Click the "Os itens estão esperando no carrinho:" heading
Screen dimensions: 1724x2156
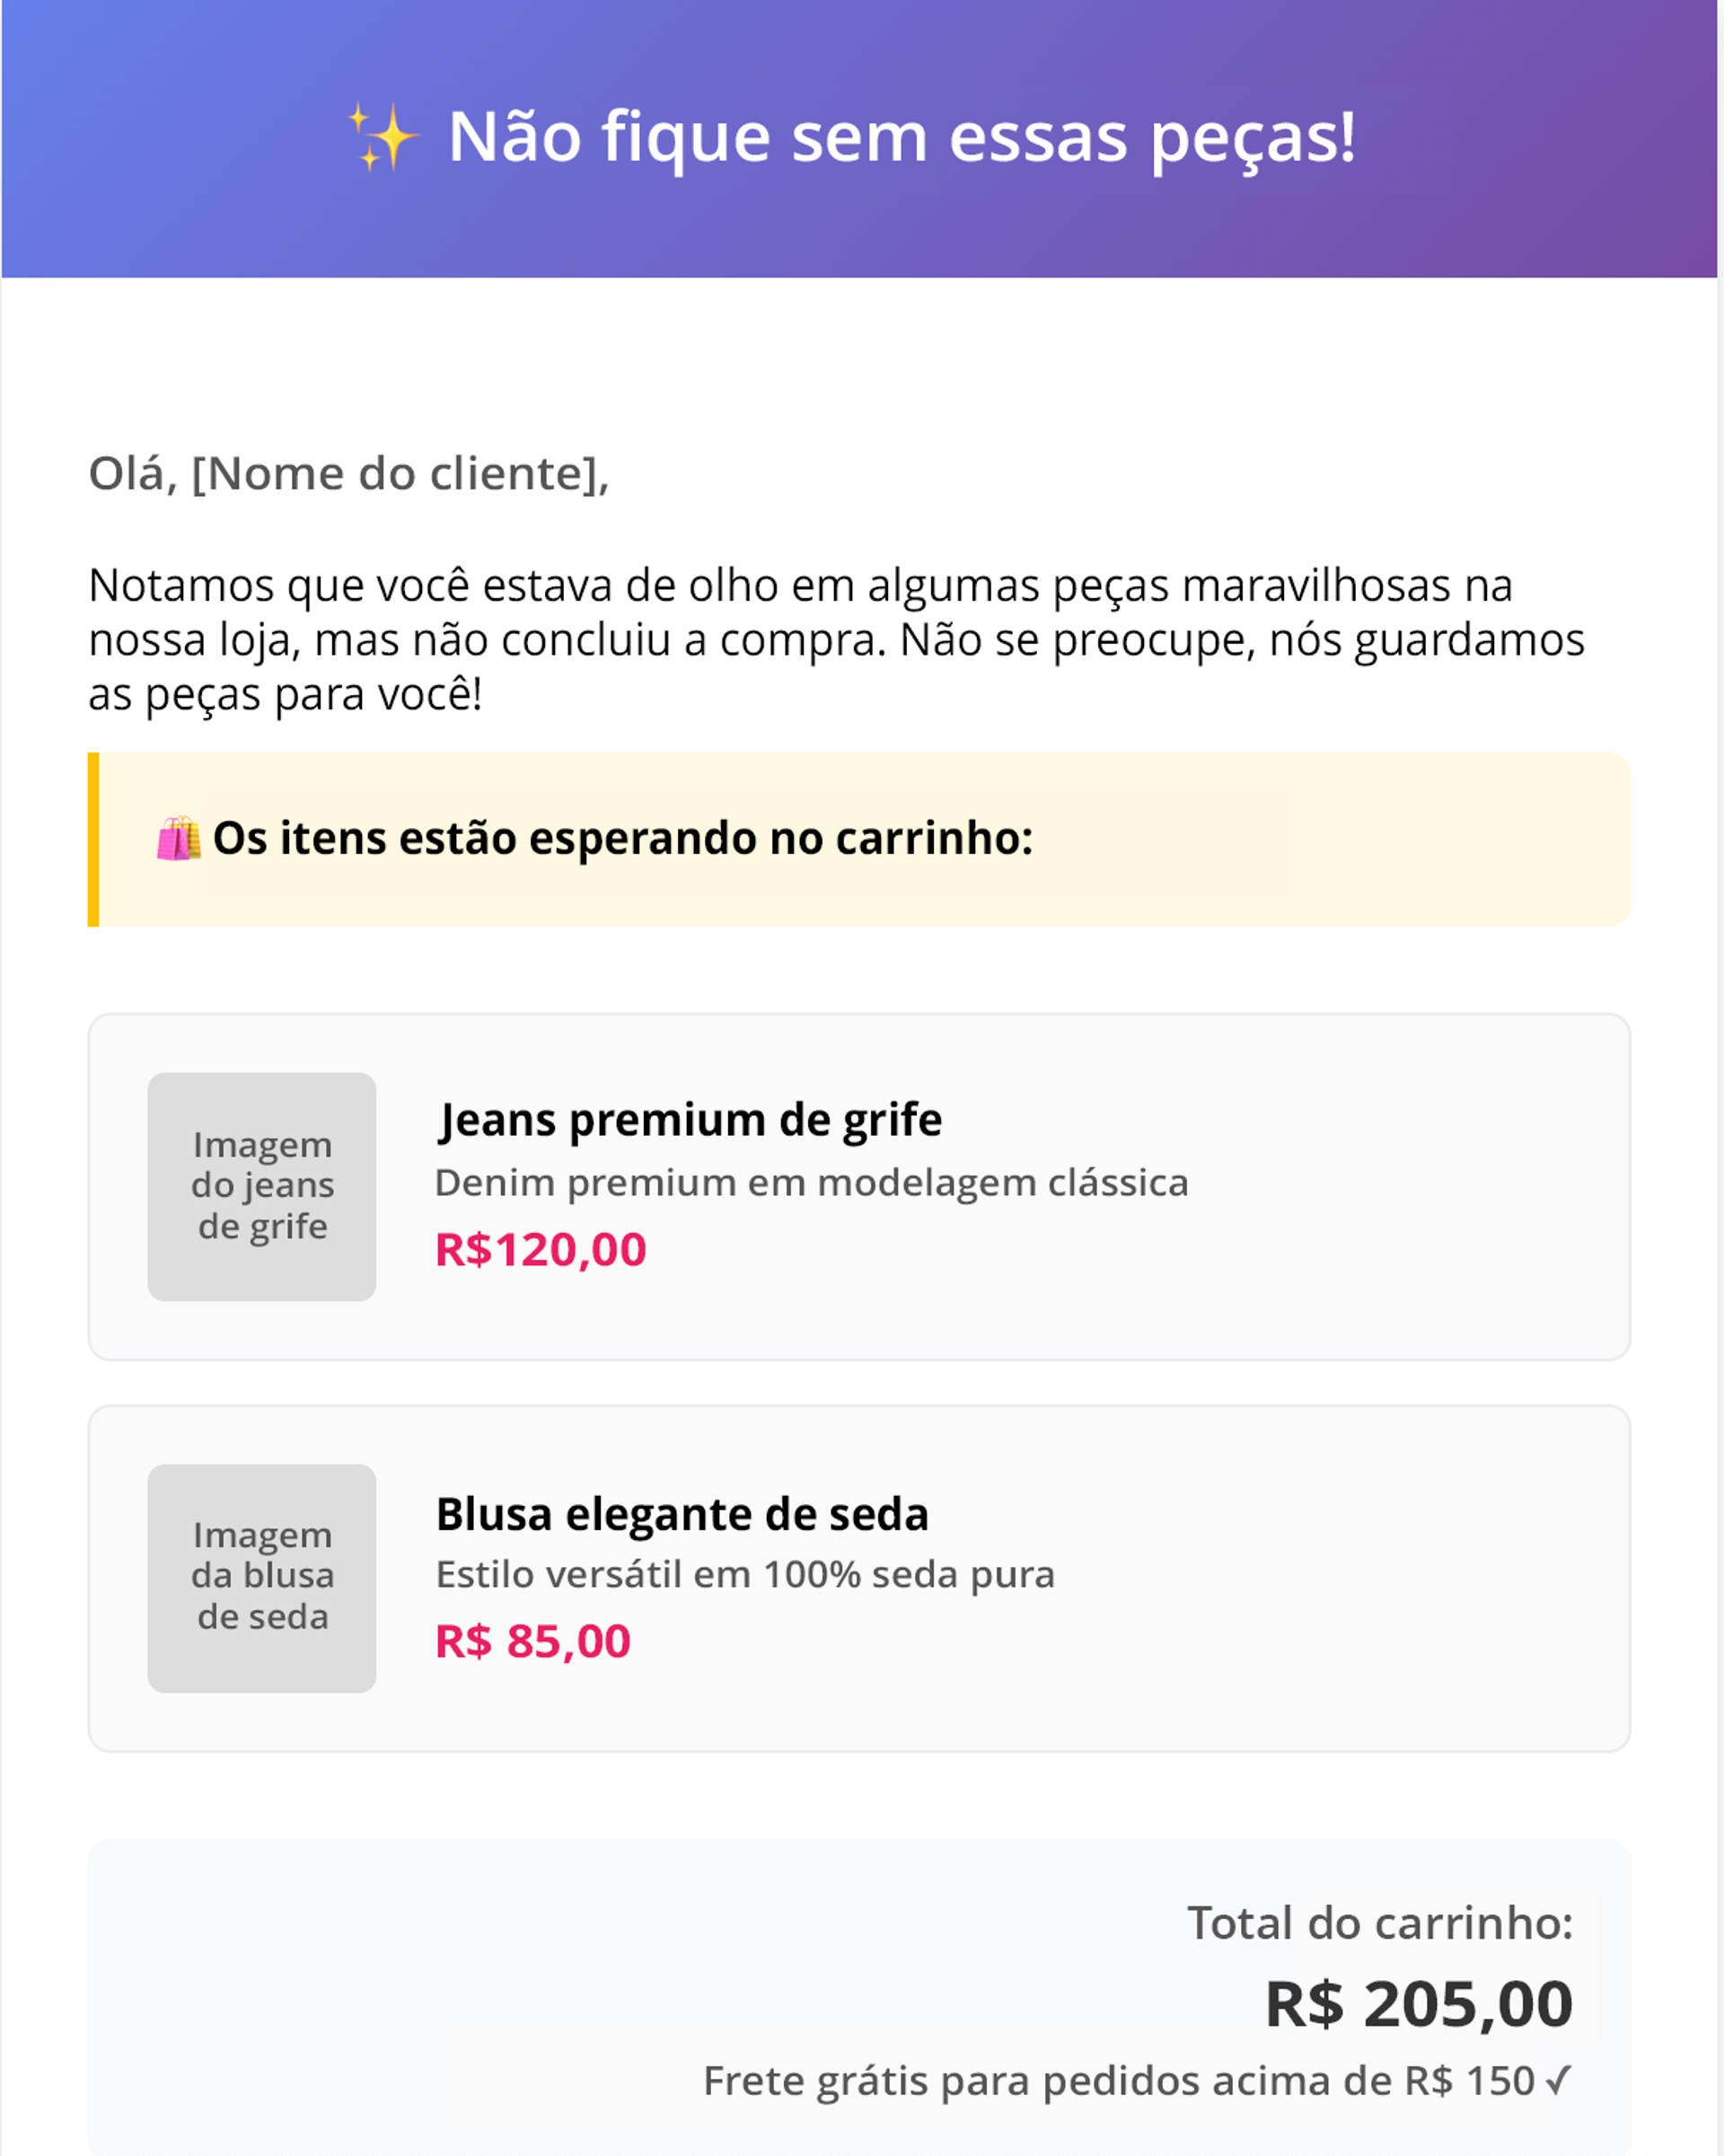(622, 839)
